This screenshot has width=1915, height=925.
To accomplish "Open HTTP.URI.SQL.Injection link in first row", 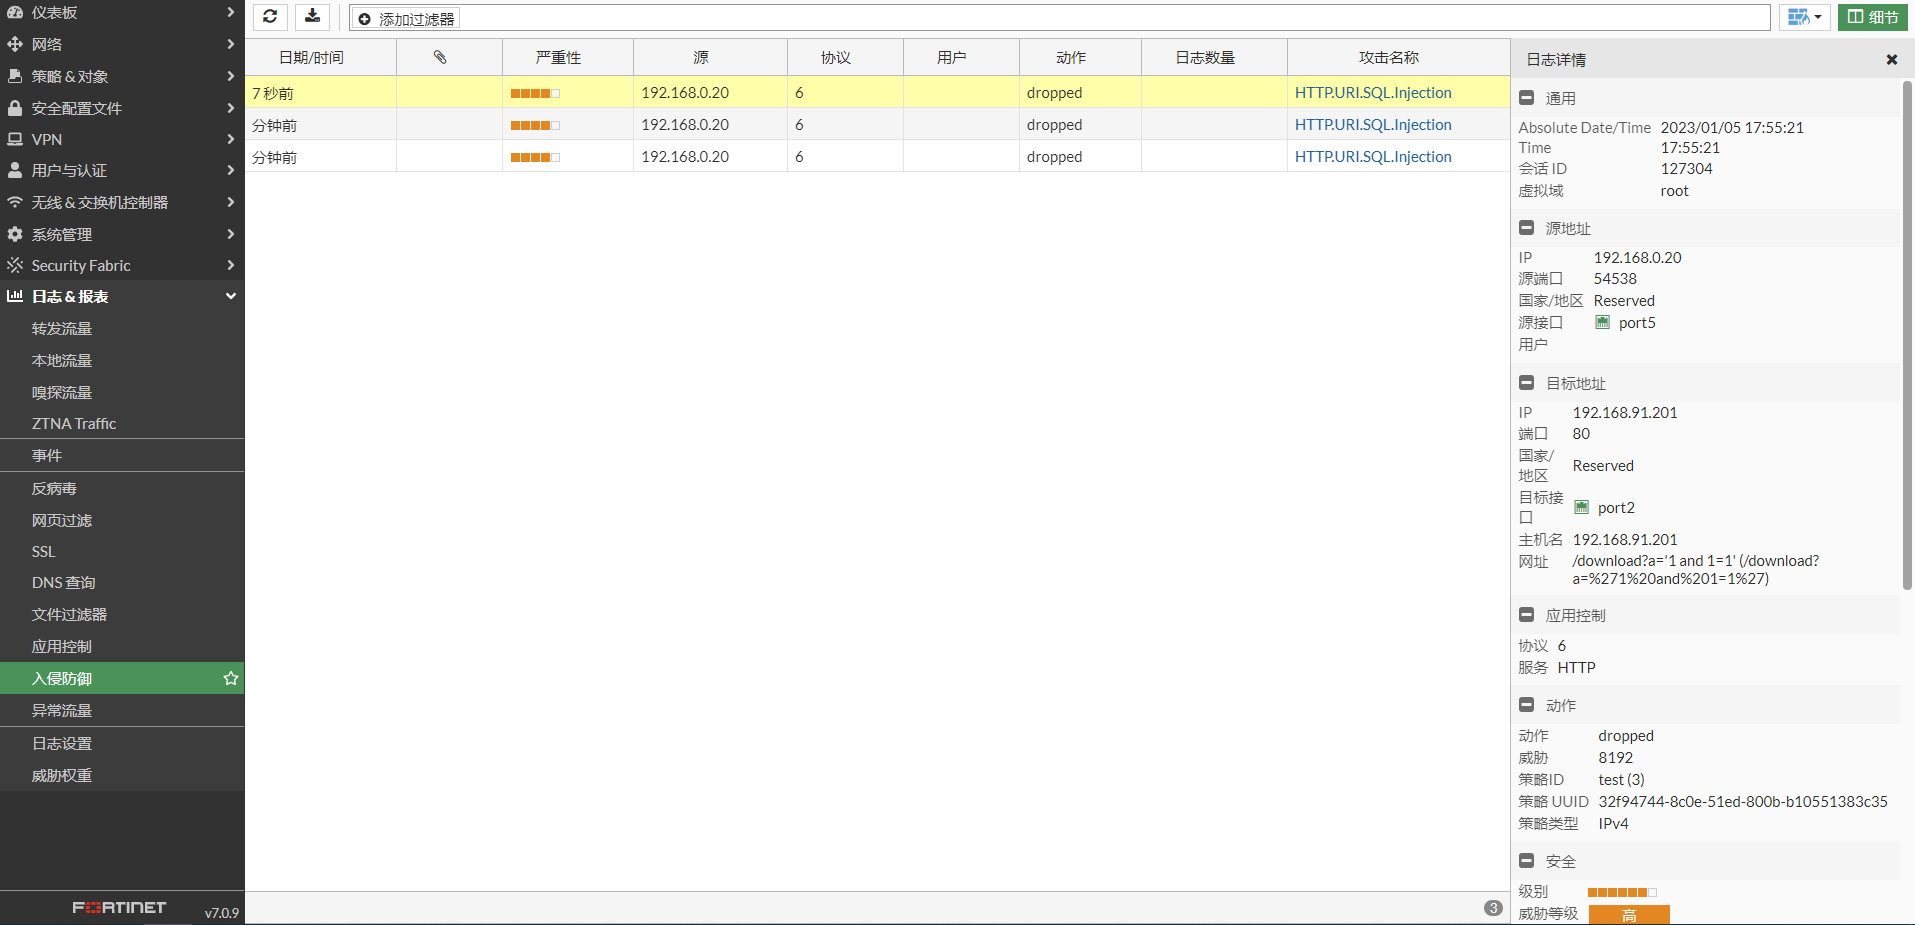I will point(1372,92).
